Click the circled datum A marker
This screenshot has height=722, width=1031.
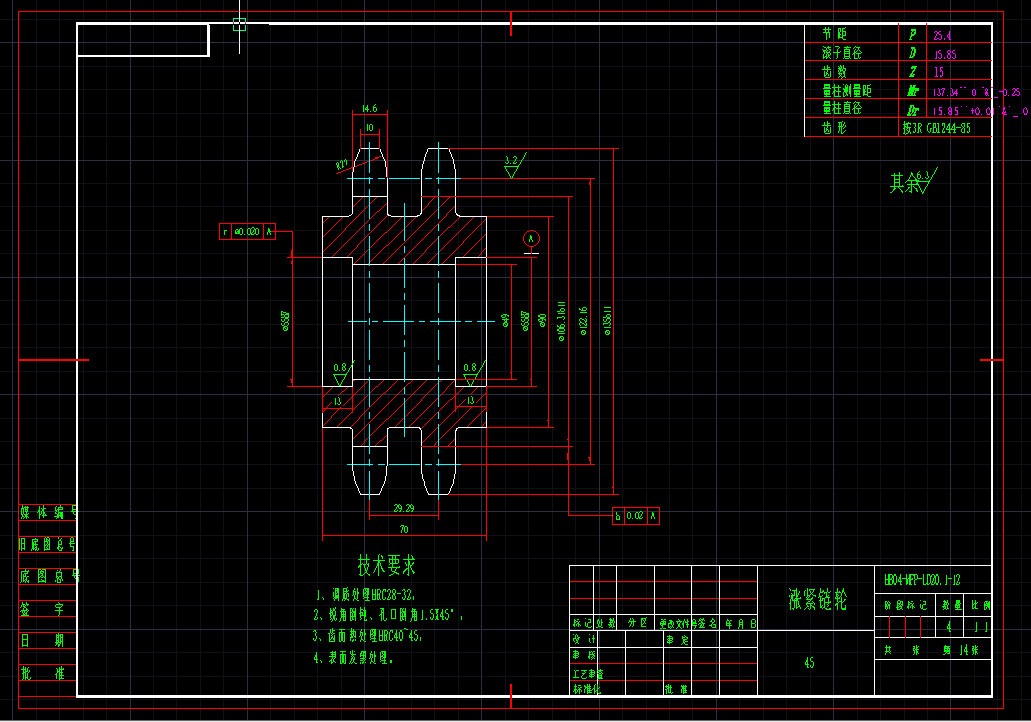(x=531, y=239)
